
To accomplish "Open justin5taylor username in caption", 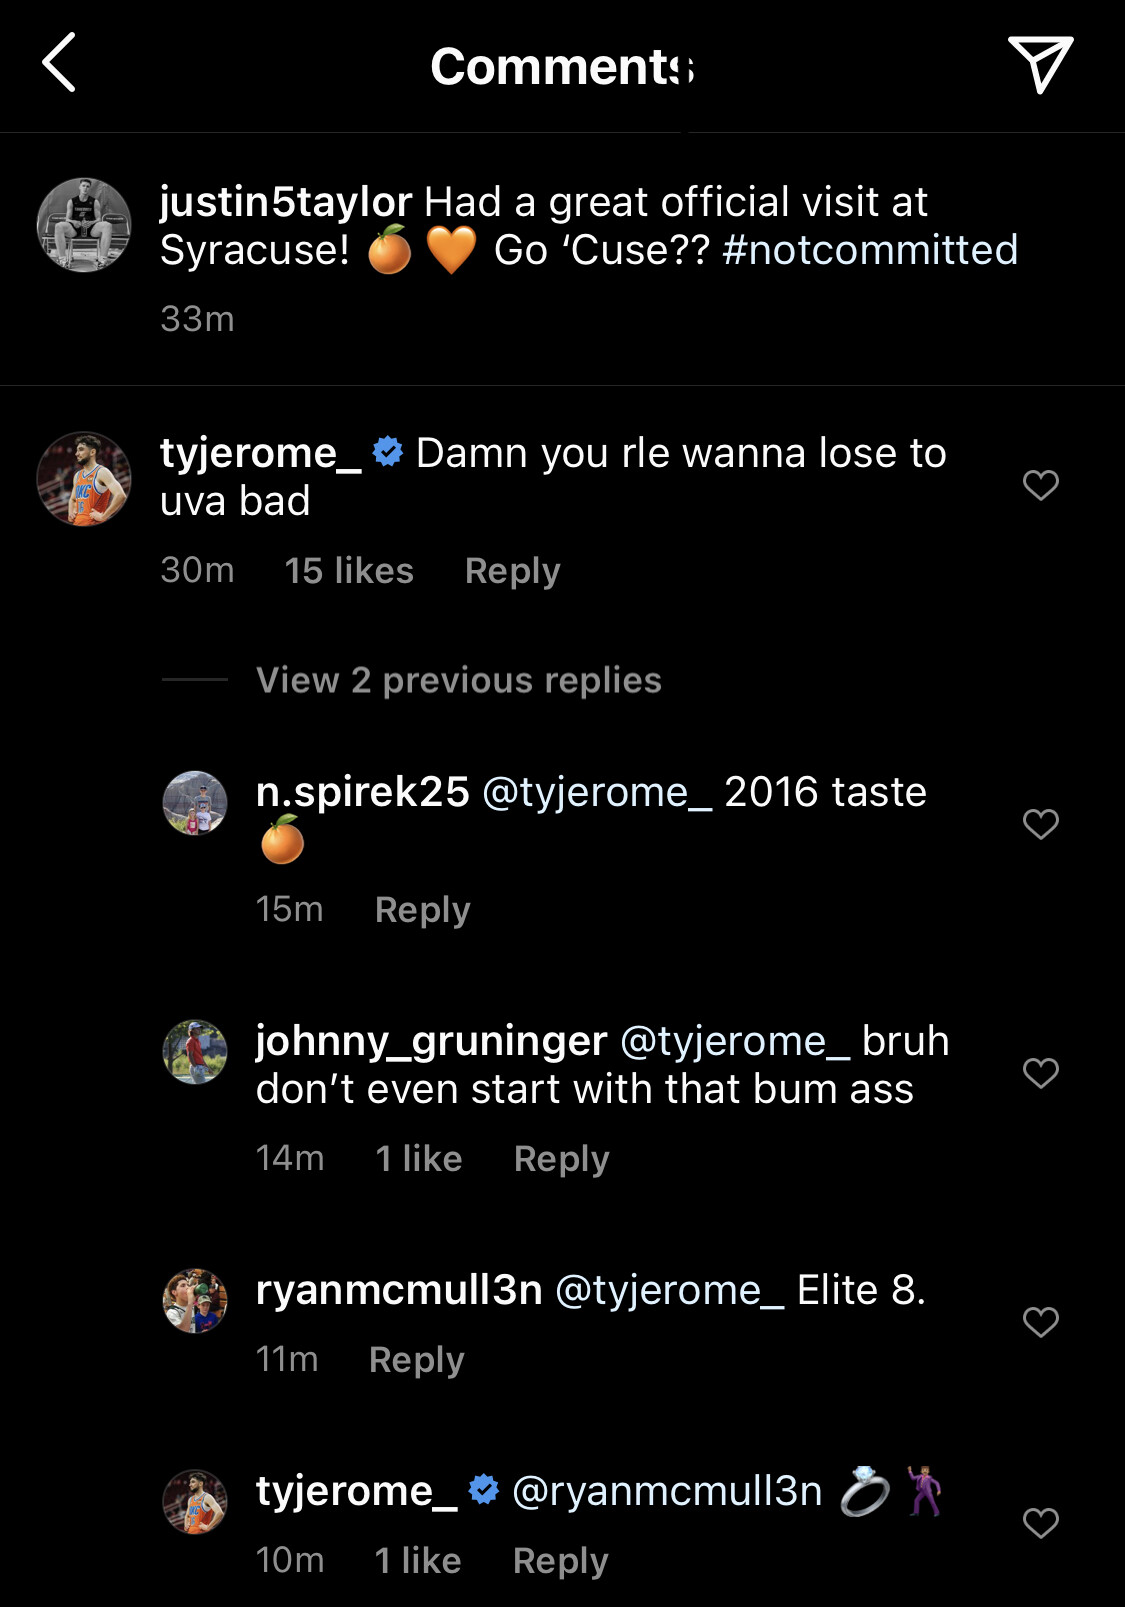I will point(286,202).
